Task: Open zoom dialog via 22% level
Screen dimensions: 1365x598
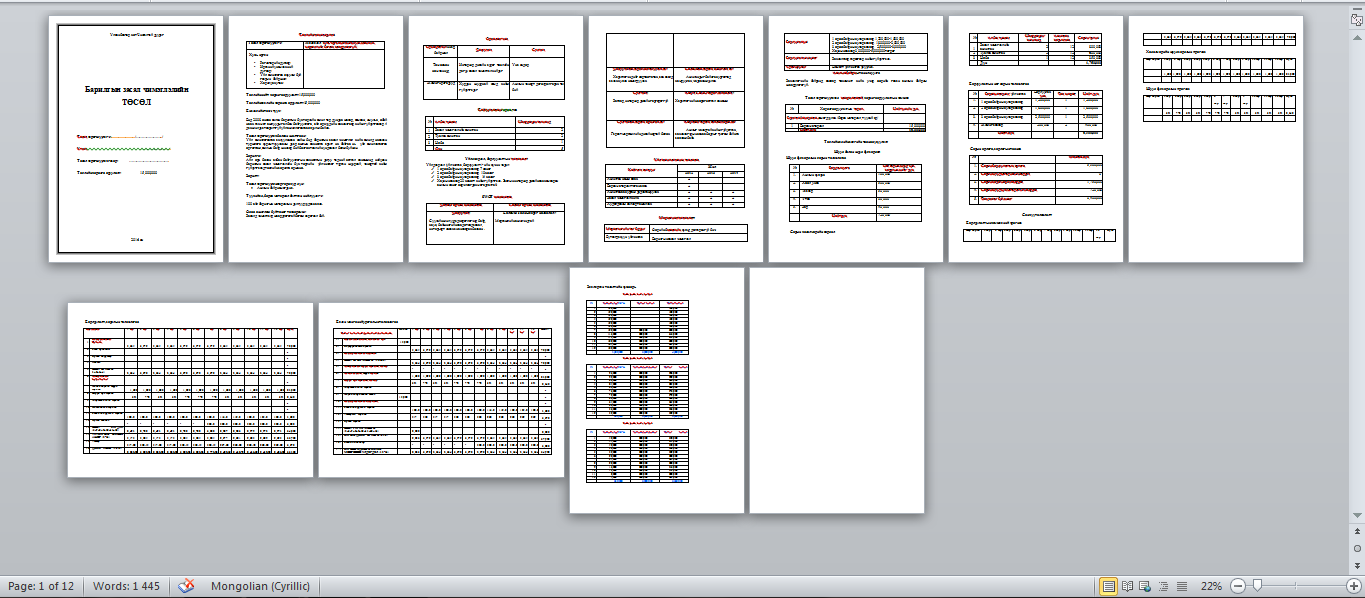Action: pyautogui.click(x=1211, y=586)
